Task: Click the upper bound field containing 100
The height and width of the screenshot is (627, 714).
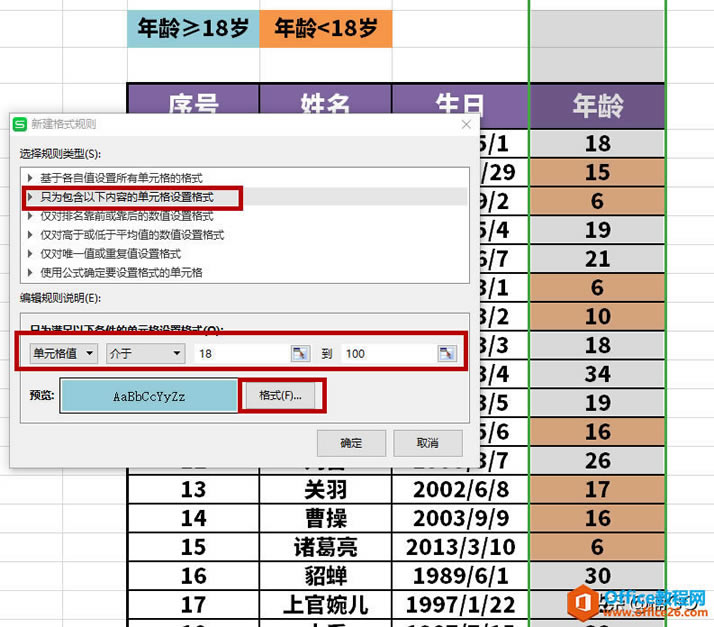Action: coord(389,353)
